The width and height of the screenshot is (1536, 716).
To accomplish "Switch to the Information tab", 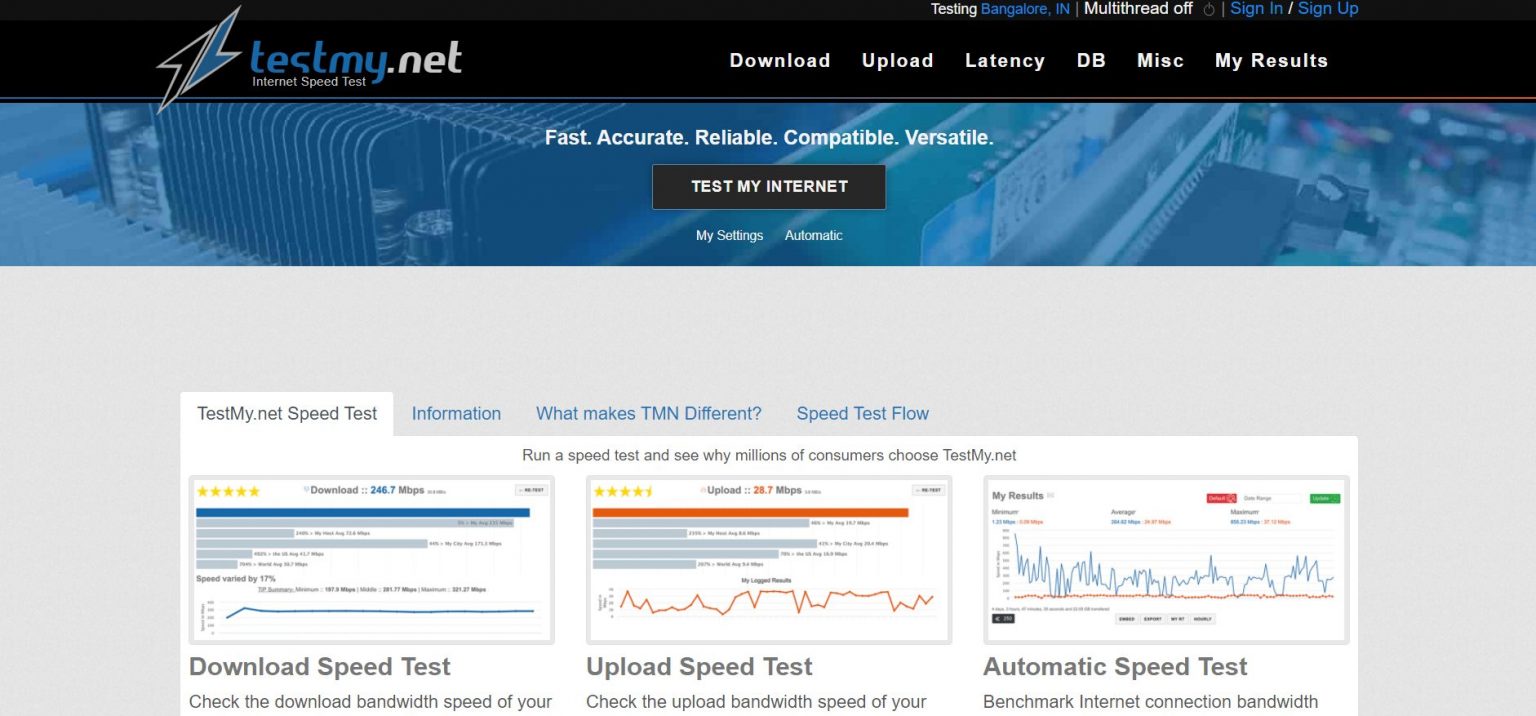I will [x=456, y=413].
